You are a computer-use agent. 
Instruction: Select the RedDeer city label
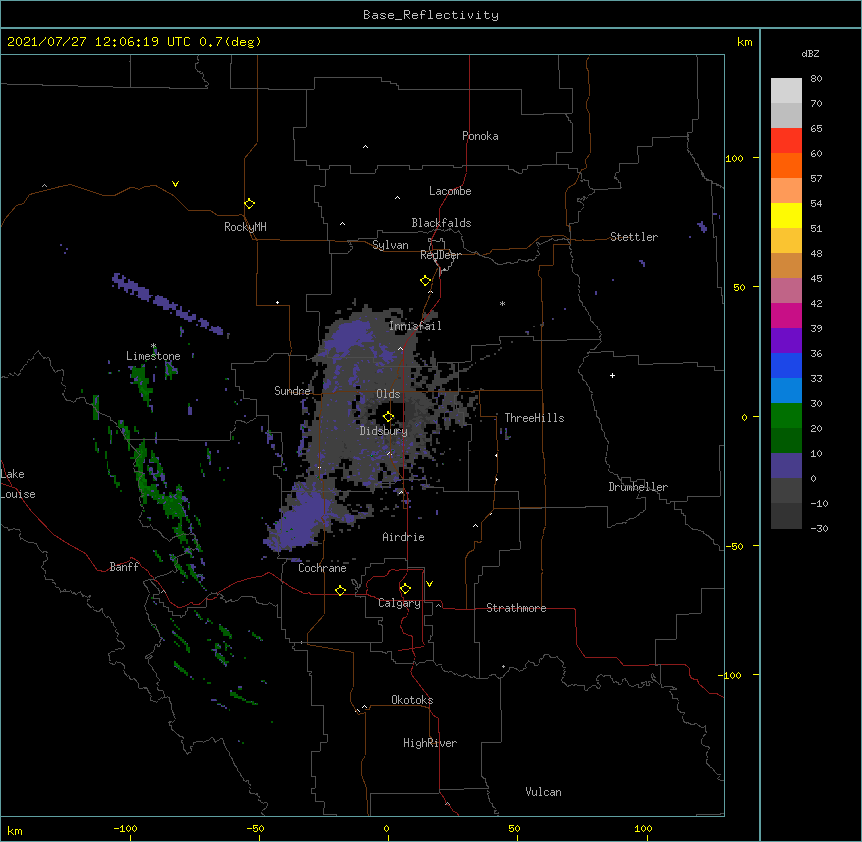(x=440, y=255)
